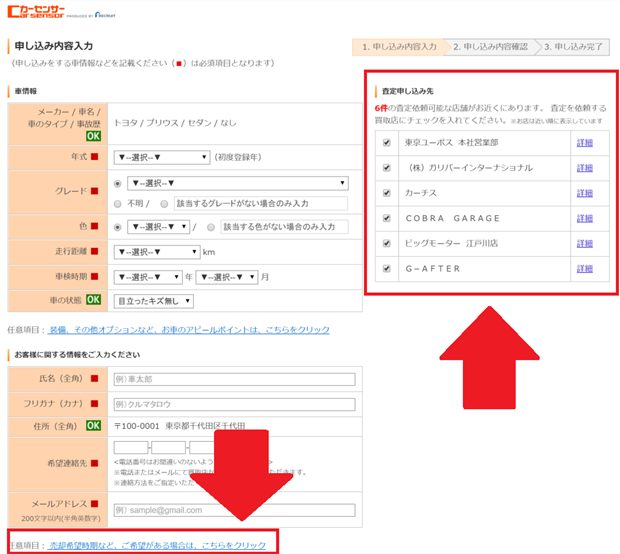Screen dimensions: 620x554
Task: Select the manual color entry radio button
Action: (x=211, y=227)
